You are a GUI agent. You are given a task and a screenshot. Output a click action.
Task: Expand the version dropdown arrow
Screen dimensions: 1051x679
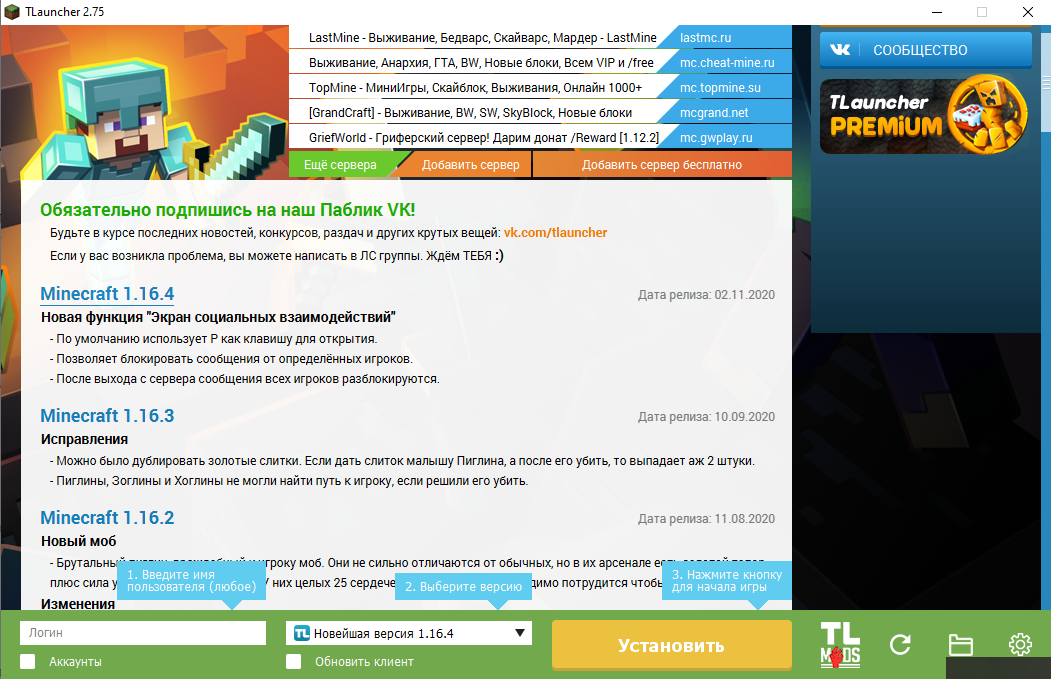click(519, 633)
